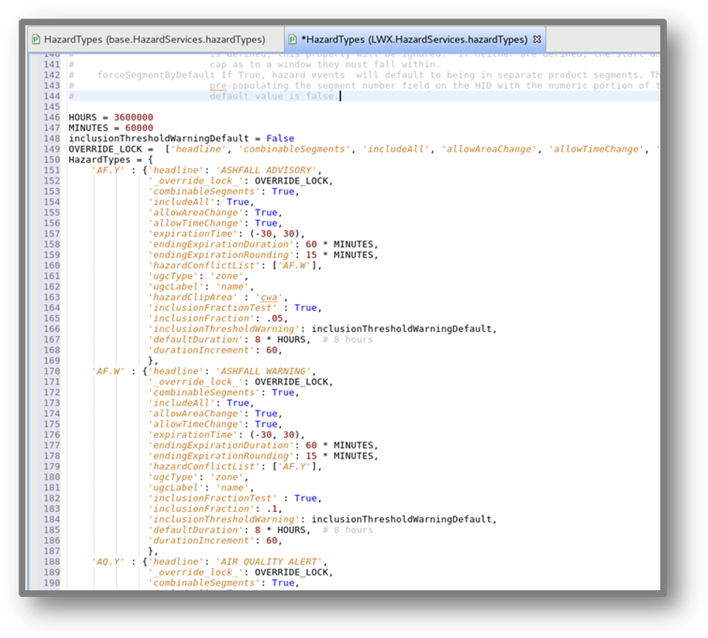Screen dimensions: 708x638
Task: Click 'inclusionFractionTest' key on line 182
Action: coord(213,498)
